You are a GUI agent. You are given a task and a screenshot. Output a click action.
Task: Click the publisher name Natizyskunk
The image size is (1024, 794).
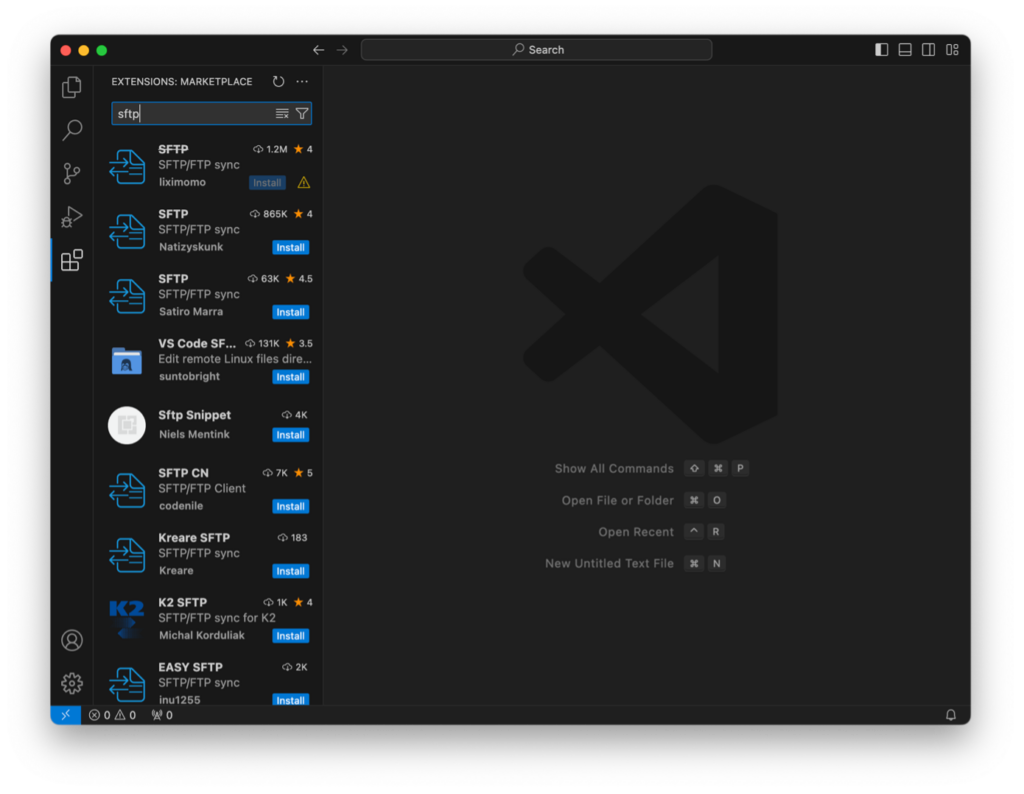191,247
